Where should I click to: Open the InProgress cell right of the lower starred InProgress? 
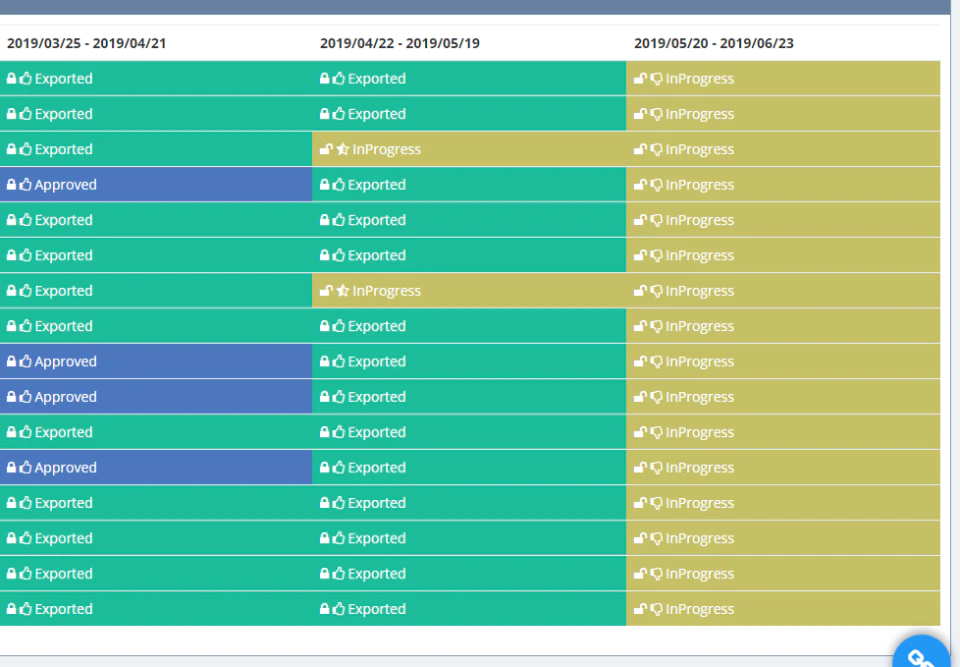tap(783, 290)
